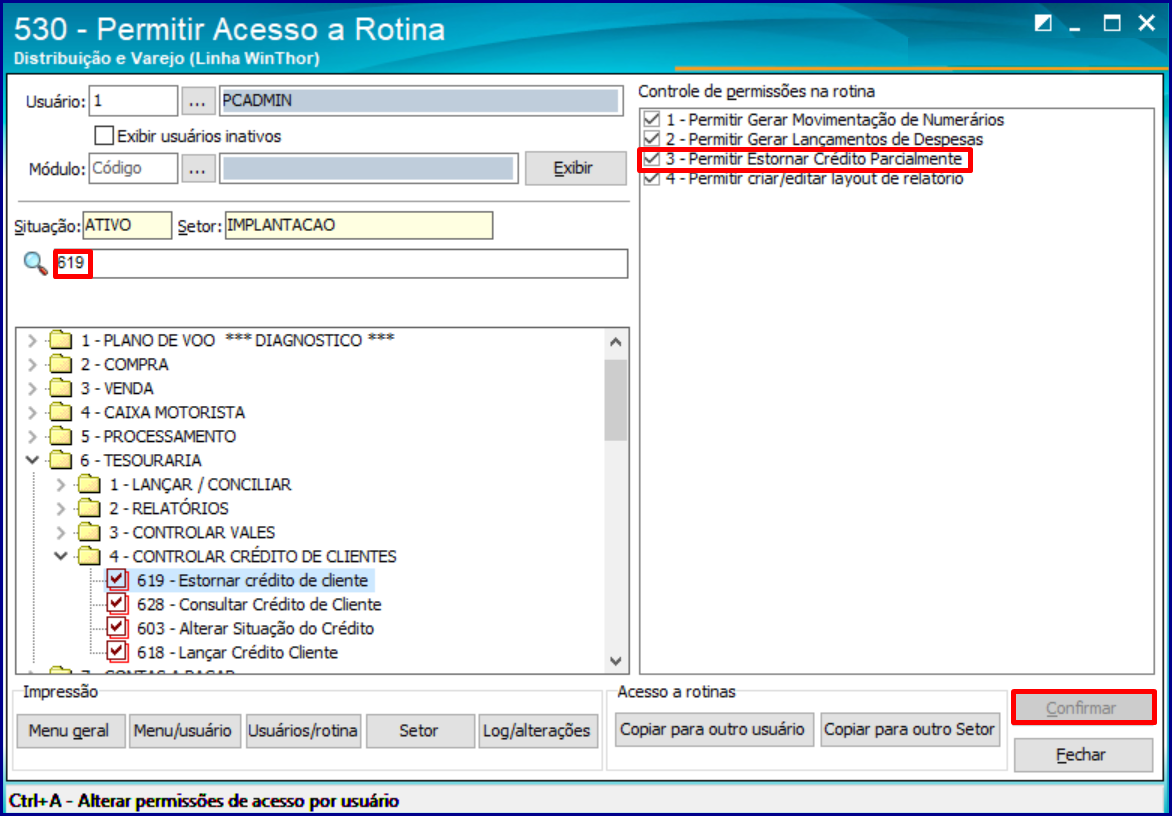The height and width of the screenshot is (816, 1172).
Task: Expand the 3 - CONTROLAR VALES subfolder
Action: 61,533
